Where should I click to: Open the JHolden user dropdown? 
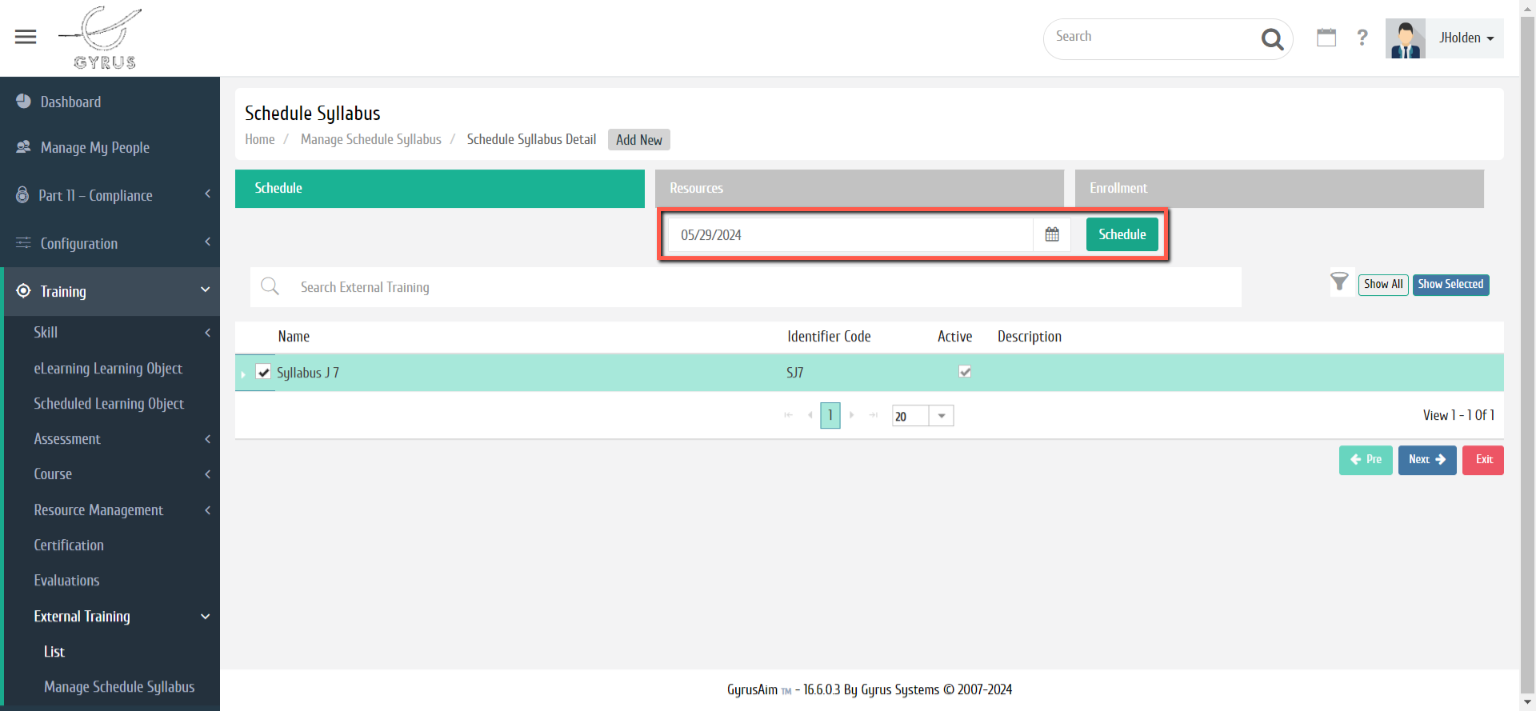[x=1466, y=38]
